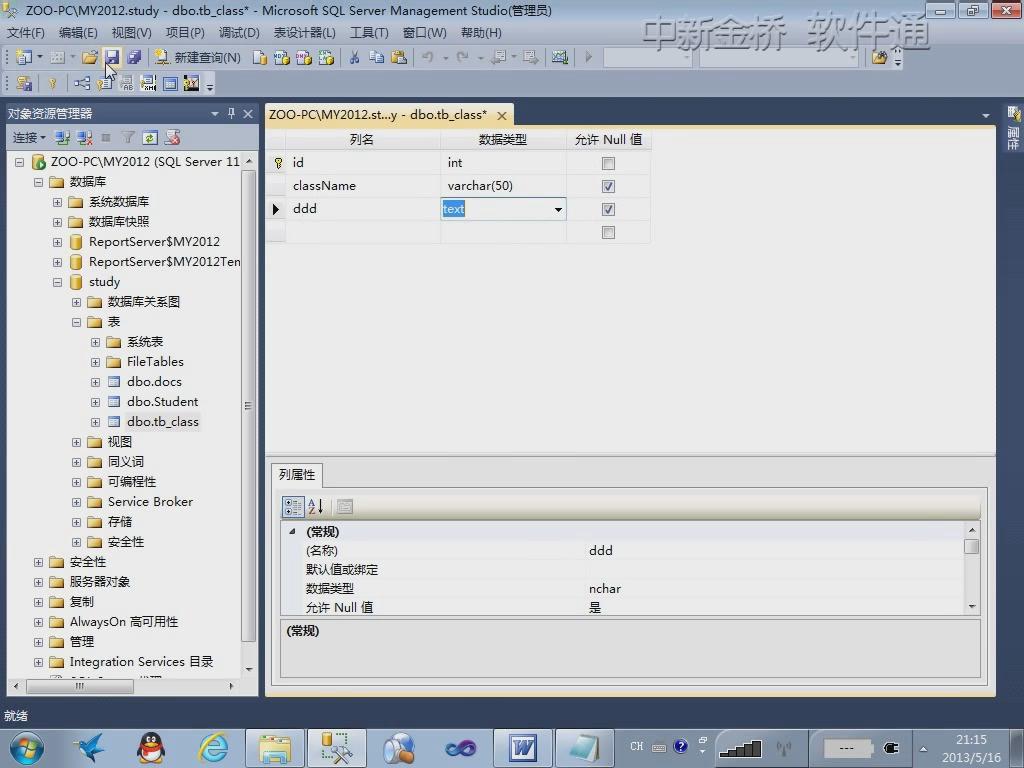
Task: Collapse the 常规 properties group
Action: pos(293,532)
